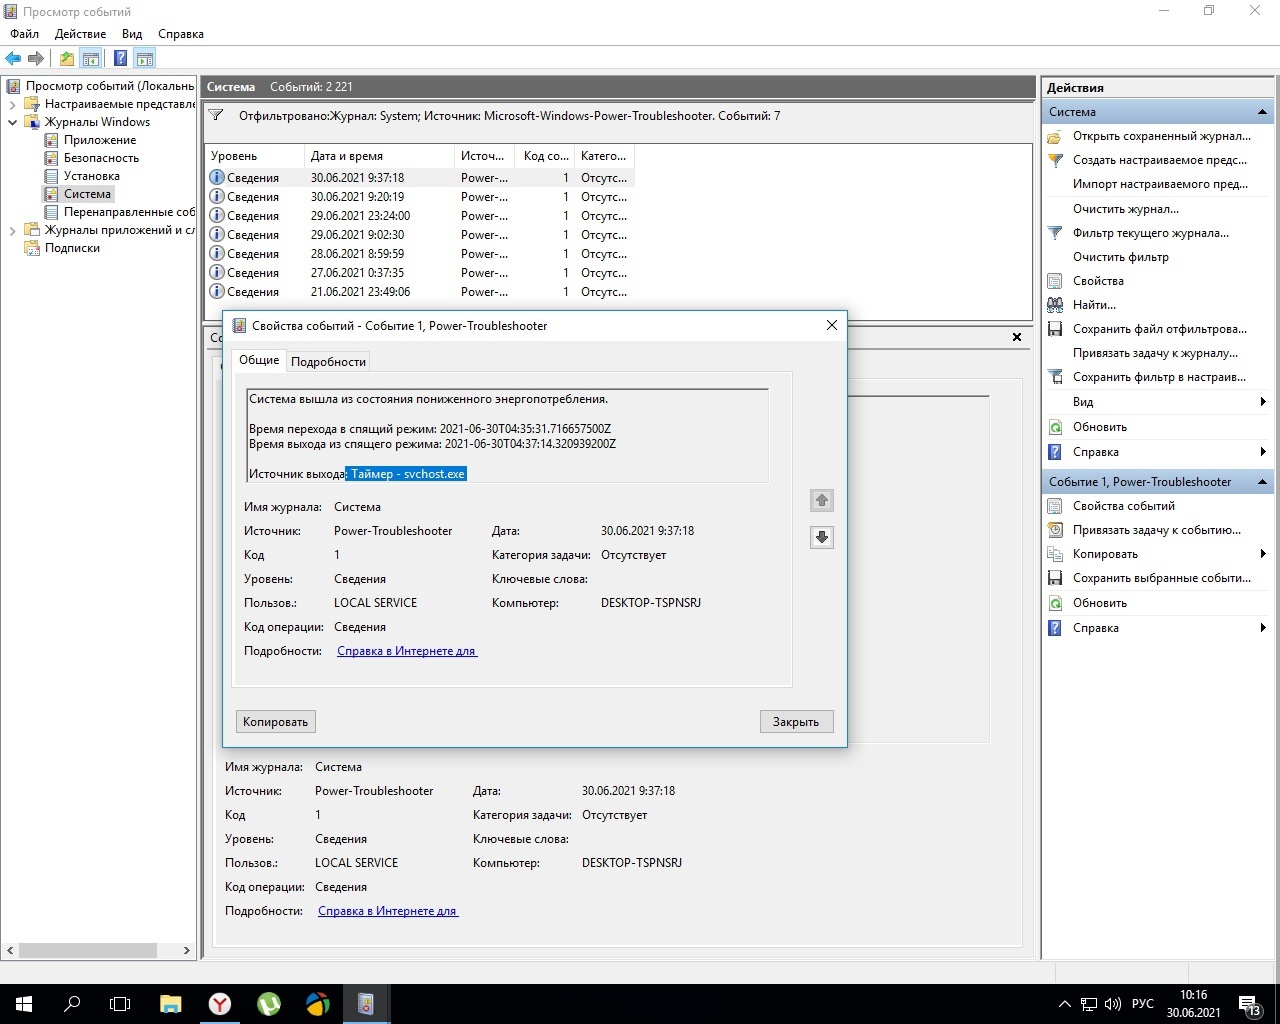Open the 'Справка' menu in menu bar
The width and height of the screenshot is (1280, 1024).
tap(181, 34)
